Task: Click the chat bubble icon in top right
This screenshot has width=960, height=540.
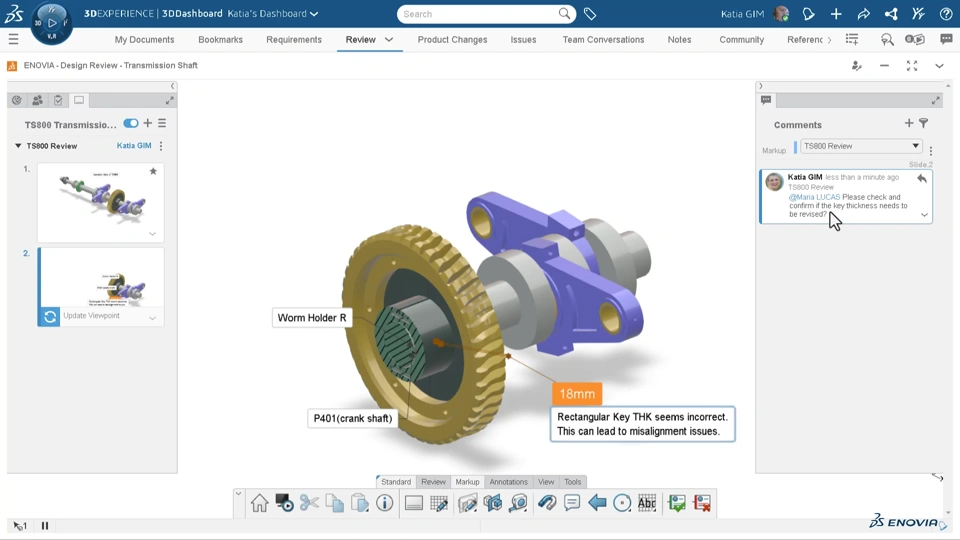Action: [946, 39]
